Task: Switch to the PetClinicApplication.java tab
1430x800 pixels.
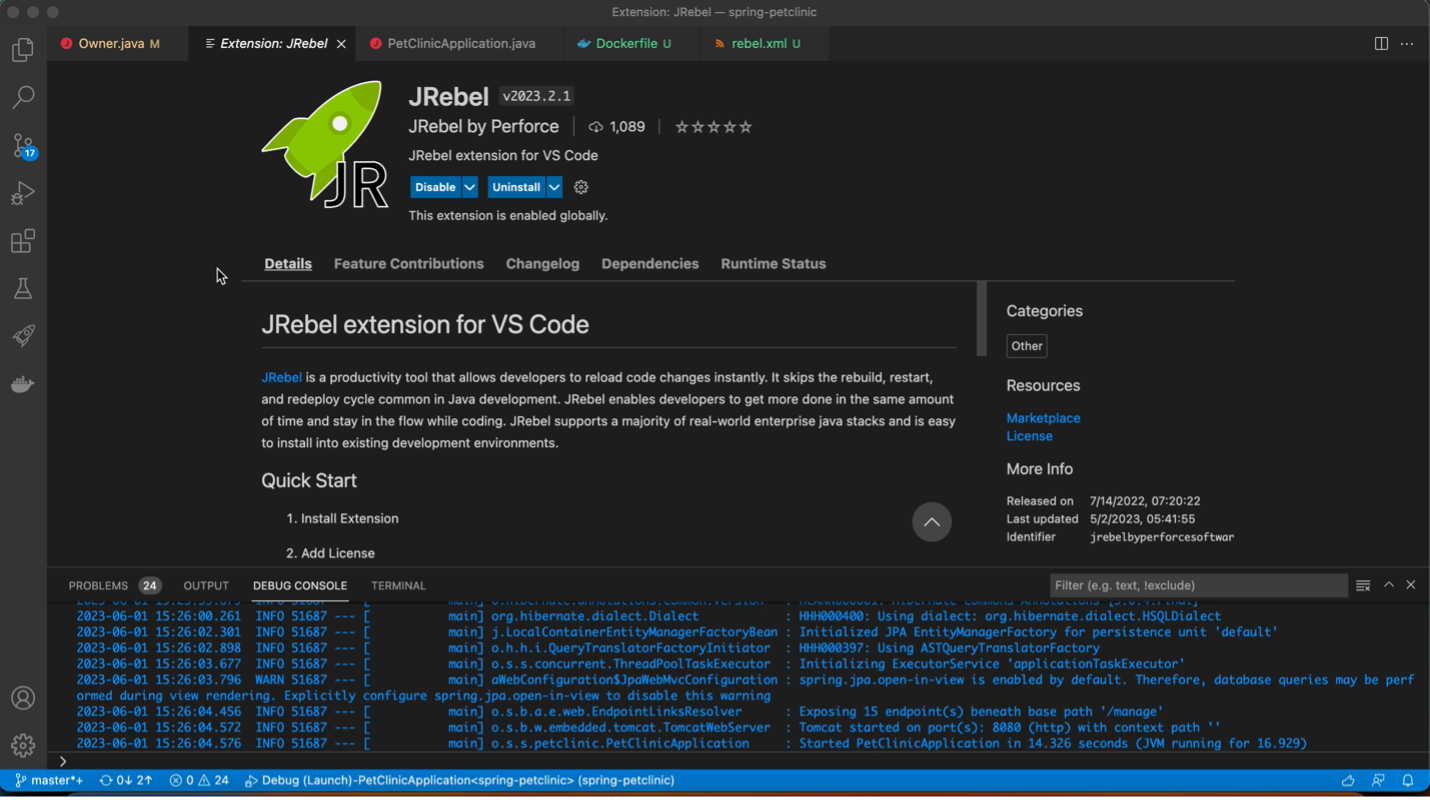Action: [x=461, y=44]
